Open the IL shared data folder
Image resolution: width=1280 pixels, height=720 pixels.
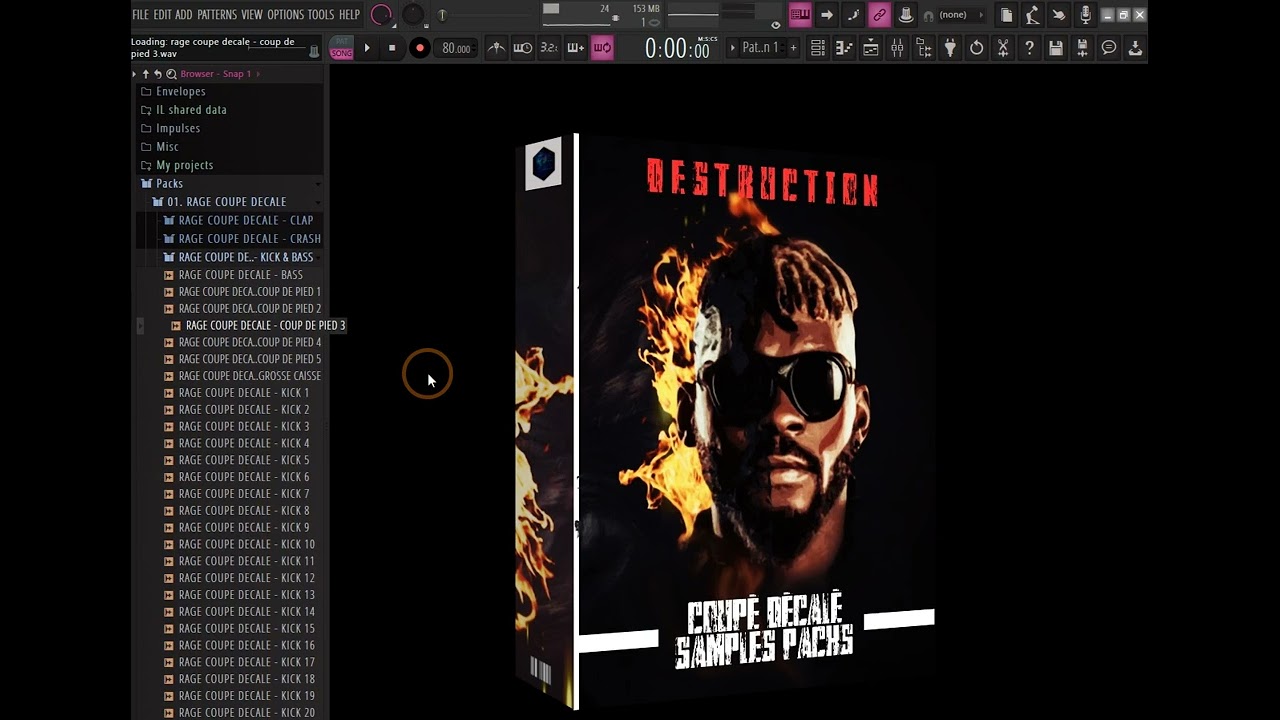point(183,110)
